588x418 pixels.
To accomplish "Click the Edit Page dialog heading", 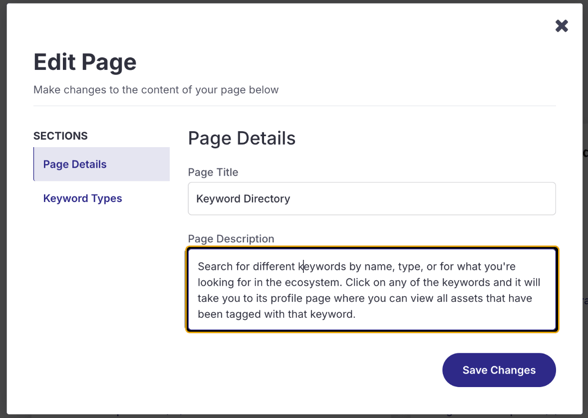I will tap(85, 62).
